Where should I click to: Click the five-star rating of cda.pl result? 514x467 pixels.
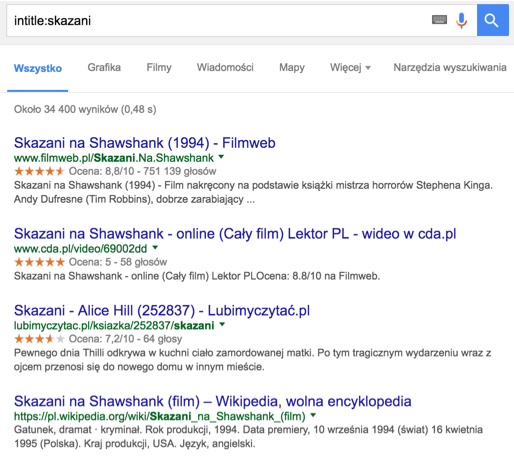tap(39, 262)
